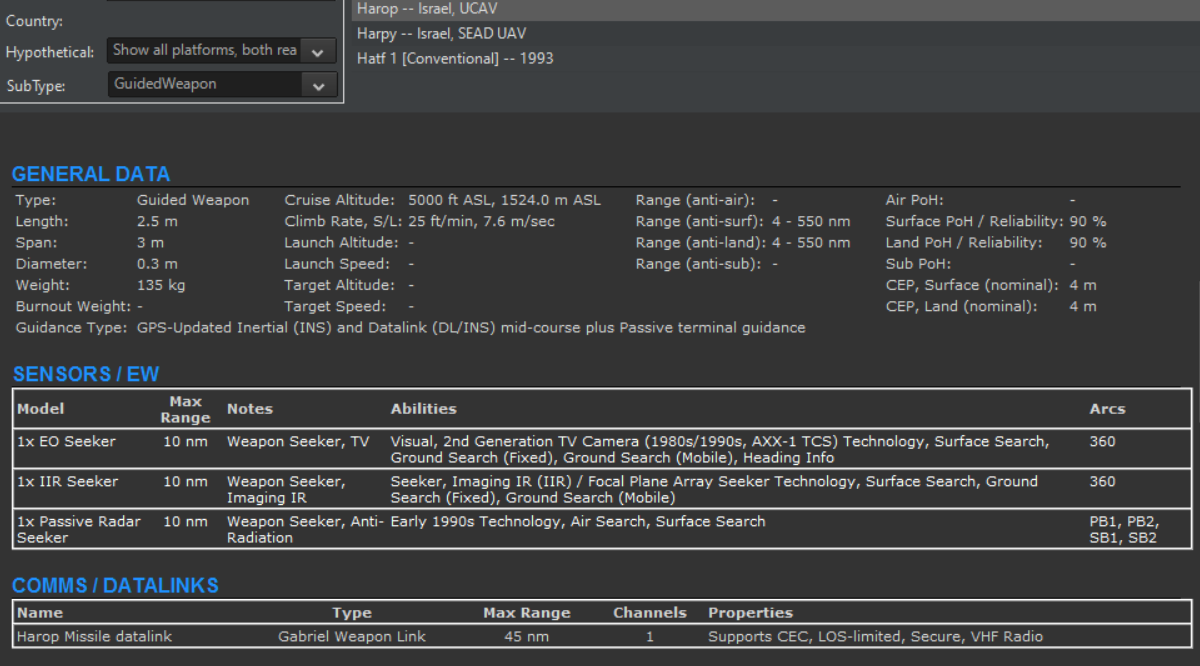Click the Length value 2.5 m
This screenshot has width=1200, height=666.
[157, 221]
